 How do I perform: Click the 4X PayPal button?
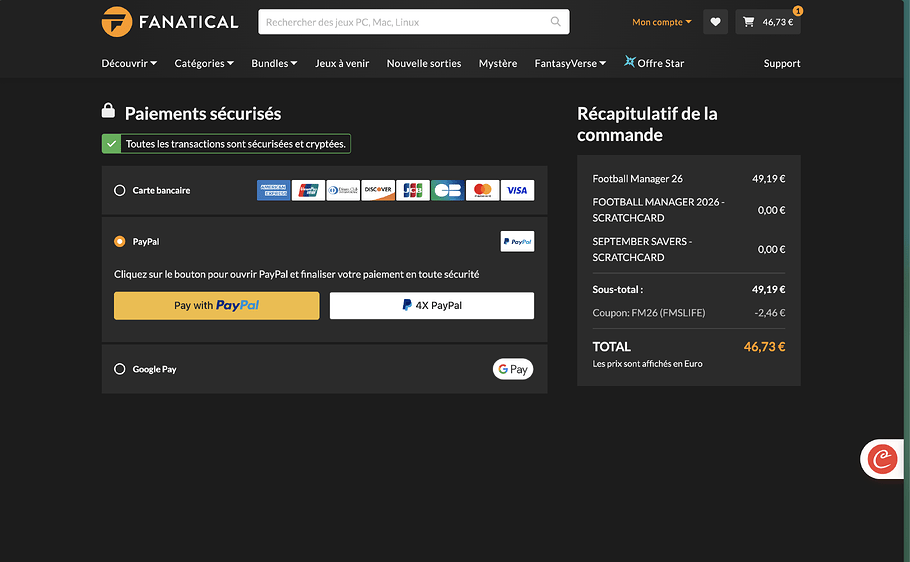click(x=432, y=305)
